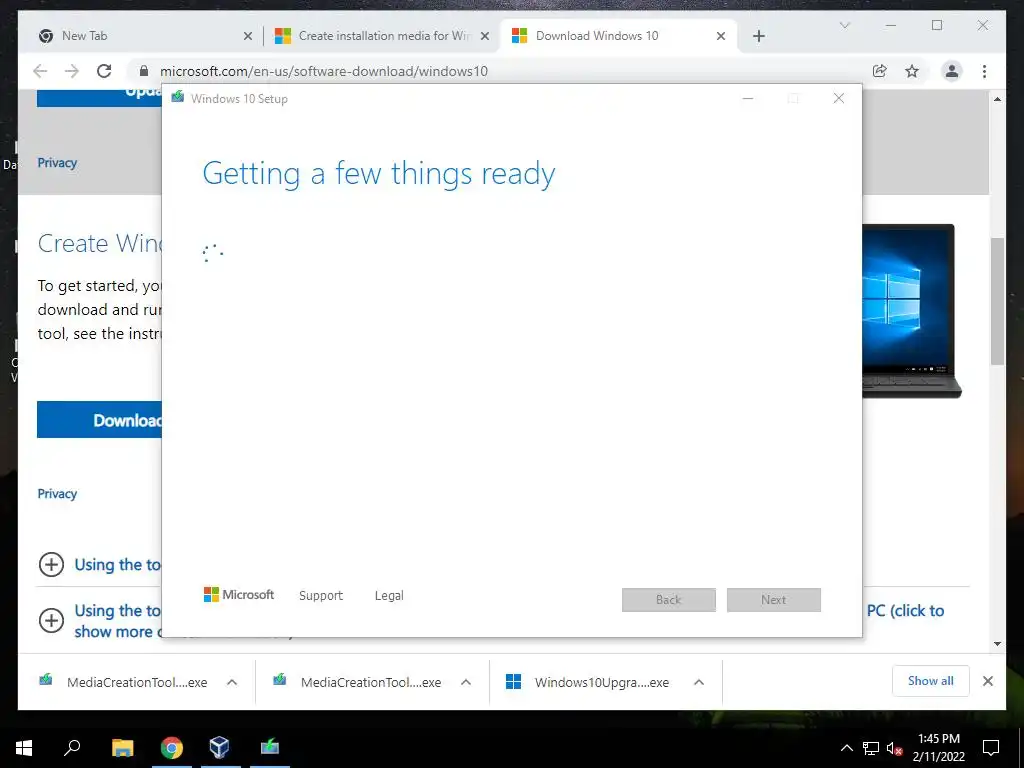Minimize the Windows 10 Setup dialog
Image resolution: width=1024 pixels, height=768 pixels.
tap(748, 99)
